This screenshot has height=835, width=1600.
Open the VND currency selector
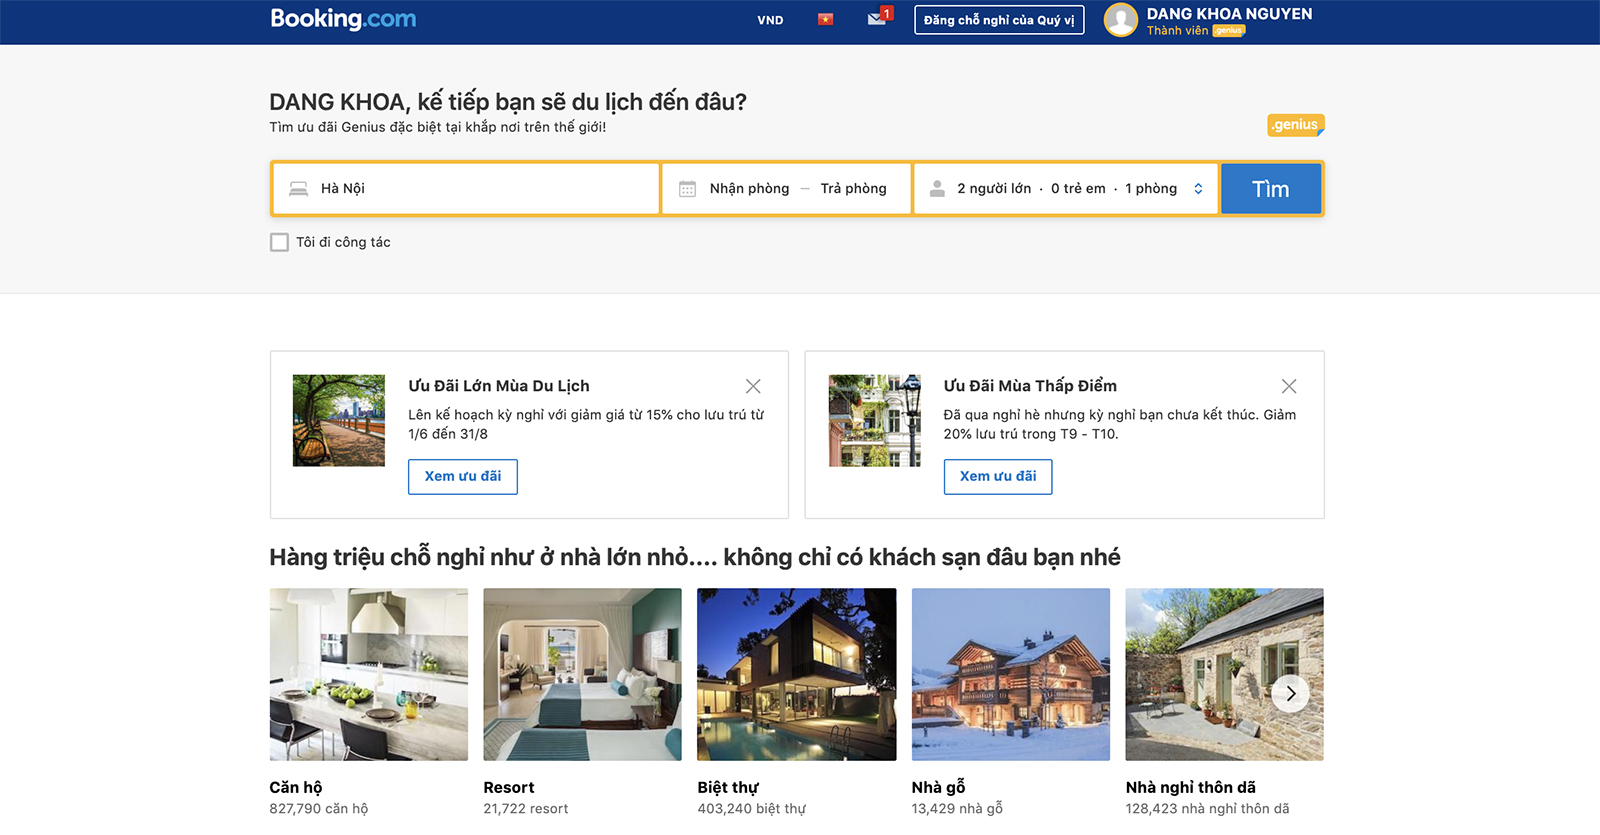click(770, 20)
